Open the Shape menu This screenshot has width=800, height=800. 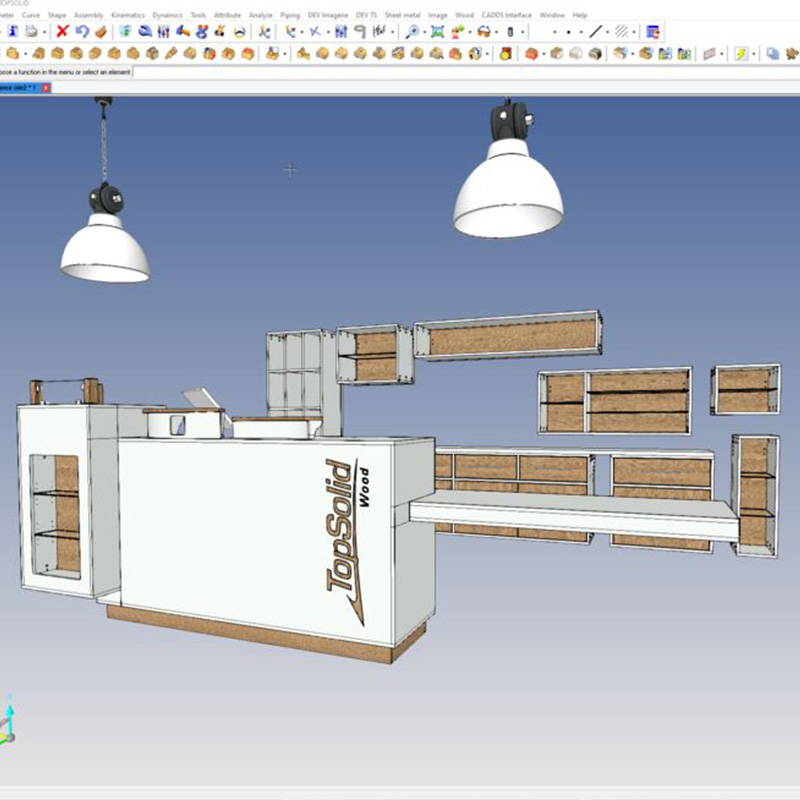coord(57,15)
